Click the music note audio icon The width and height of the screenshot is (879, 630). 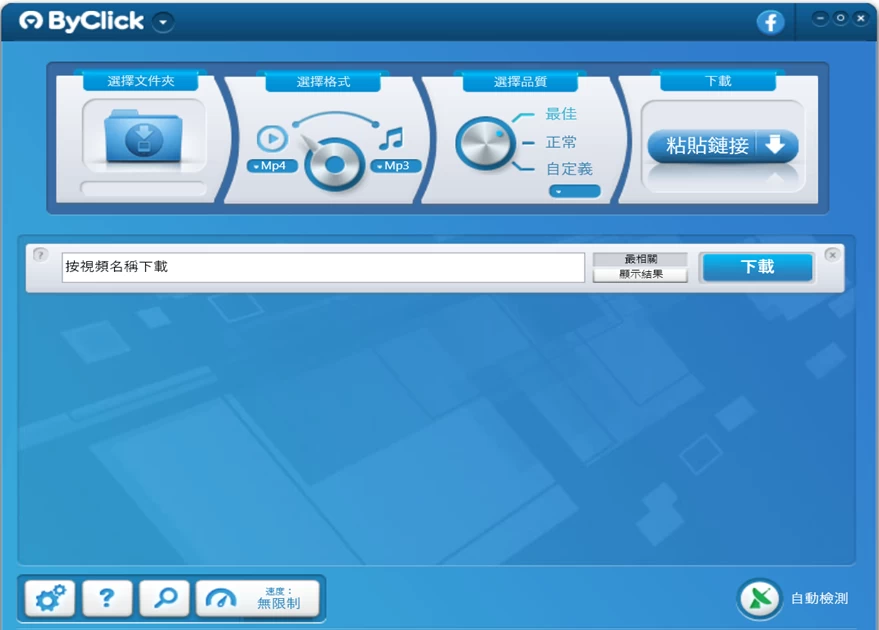pyautogui.click(x=390, y=138)
